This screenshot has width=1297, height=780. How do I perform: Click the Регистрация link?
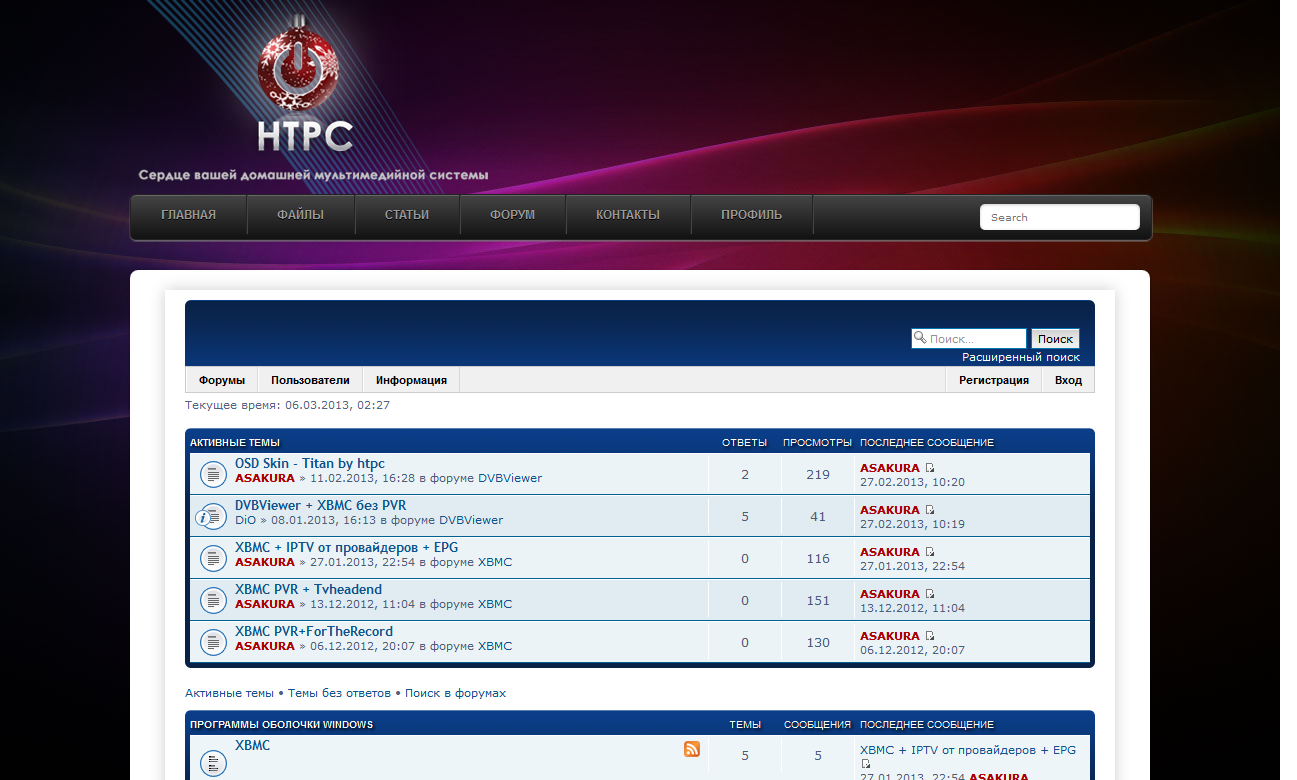pos(993,380)
